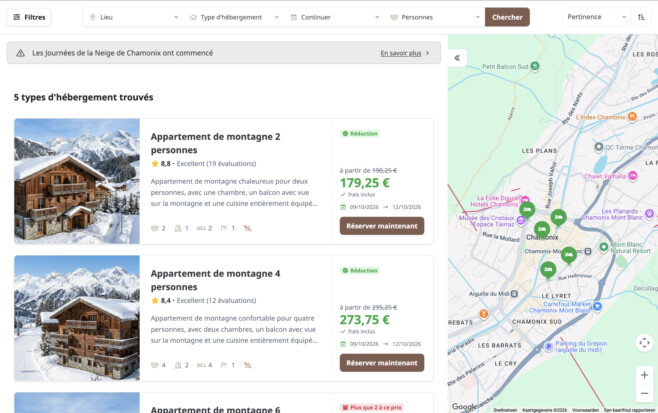Click the no-pets icon on 2 personnes card
Screen dimensions: 658x413
[x=248, y=228]
